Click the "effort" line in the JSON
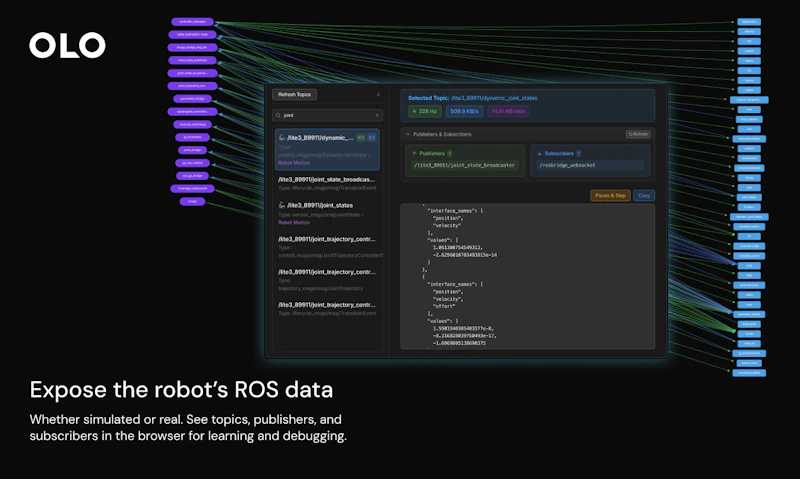The image size is (800, 479). pyautogui.click(x=444, y=306)
